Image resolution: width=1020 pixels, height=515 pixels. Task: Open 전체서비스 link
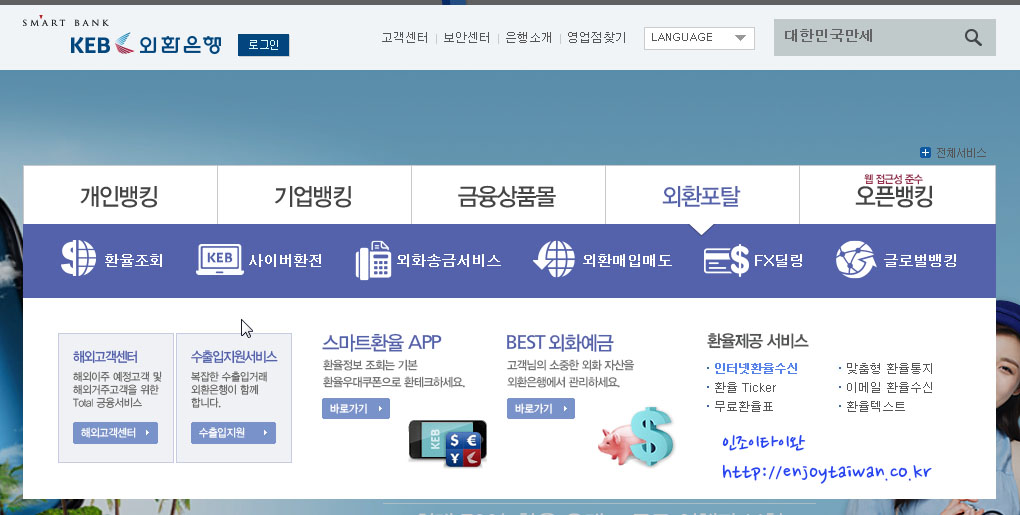coord(961,153)
